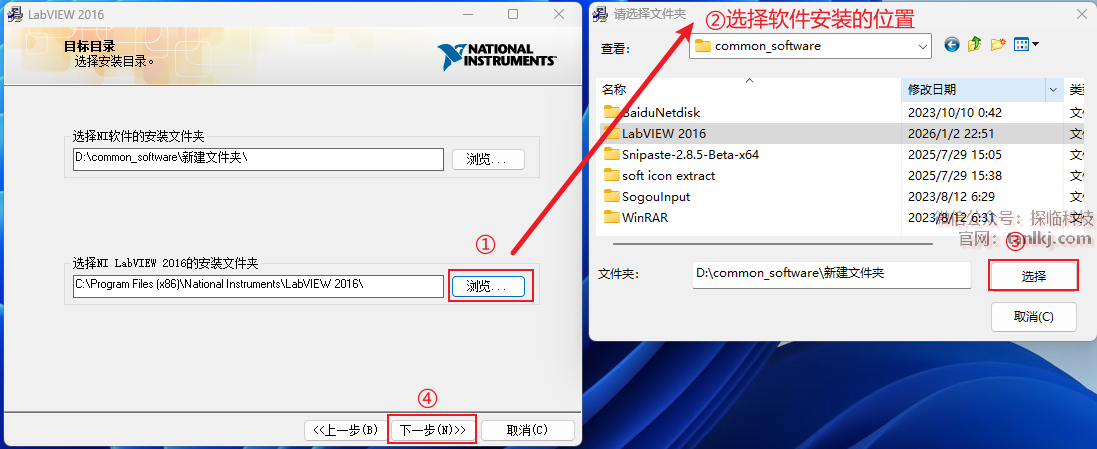Maximize the LabVIEW 2016 installer window
Screen dimensions: 1097x449
(513, 14)
